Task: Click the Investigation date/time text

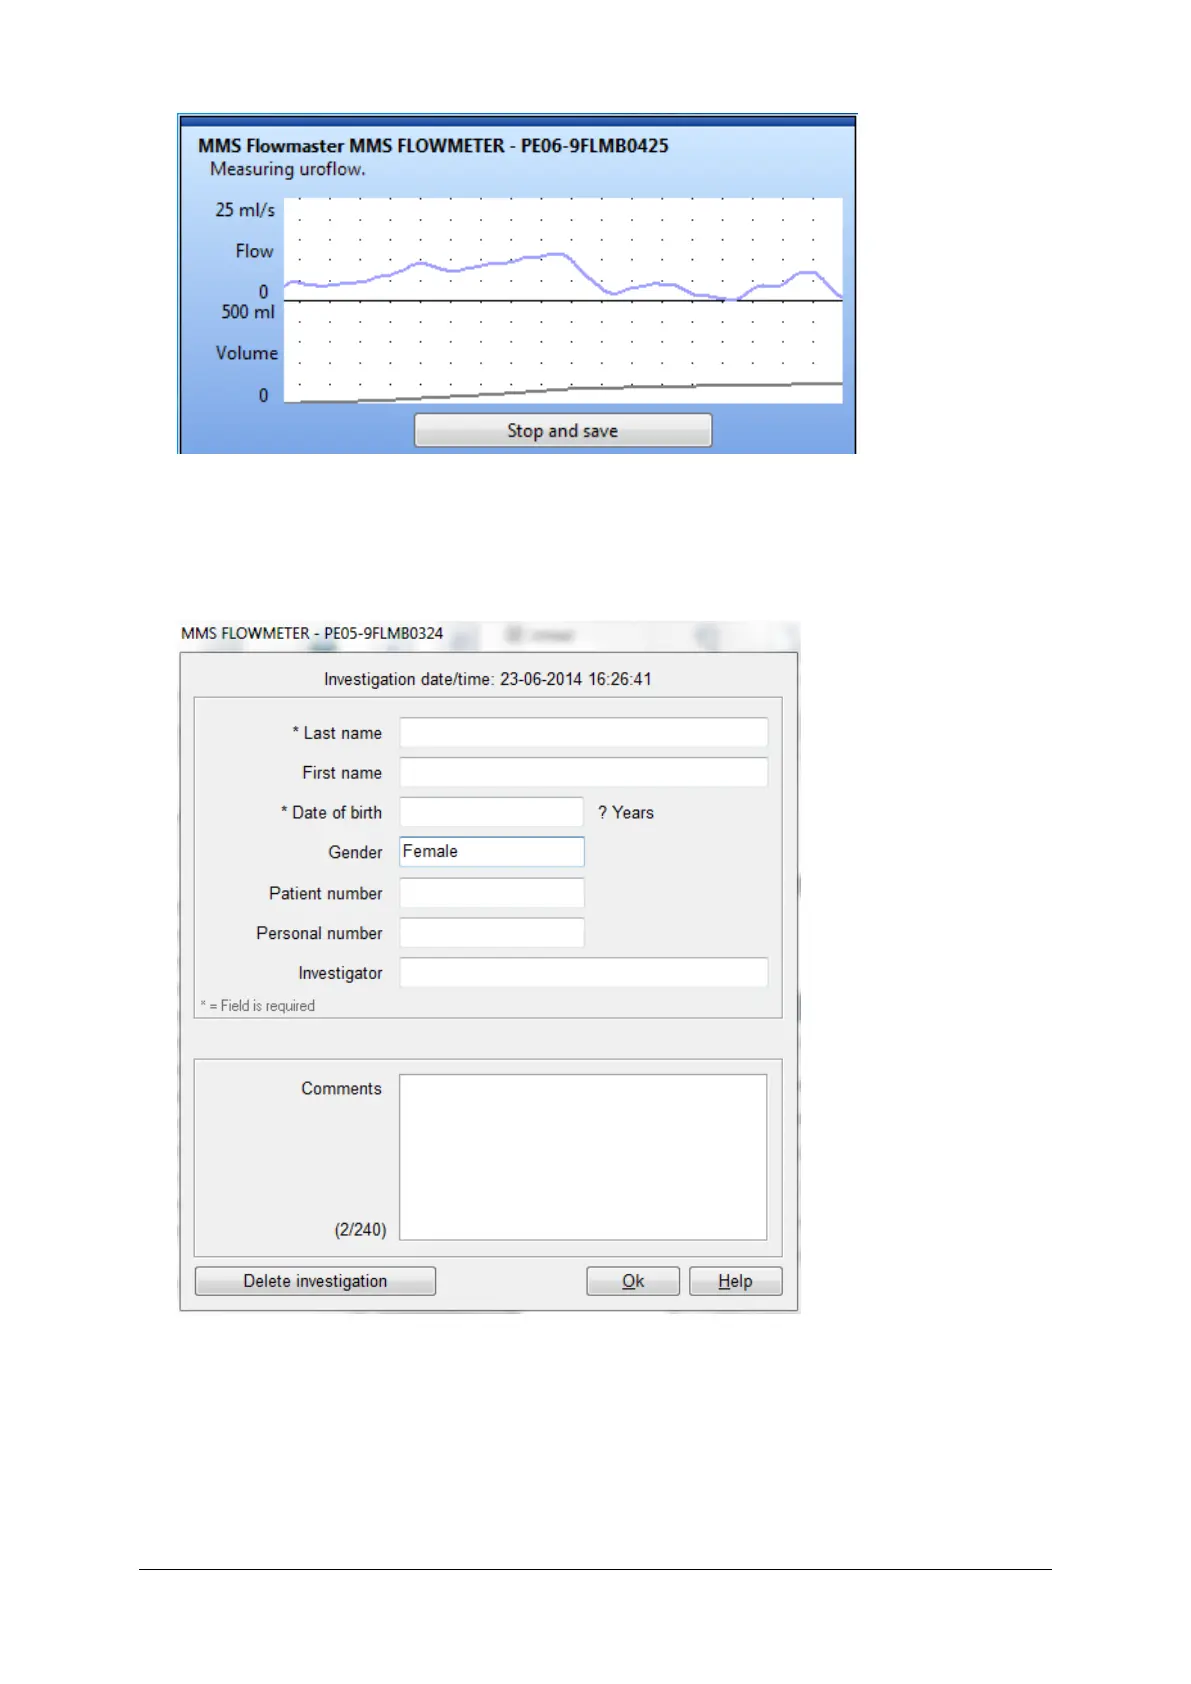Action: point(488,679)
